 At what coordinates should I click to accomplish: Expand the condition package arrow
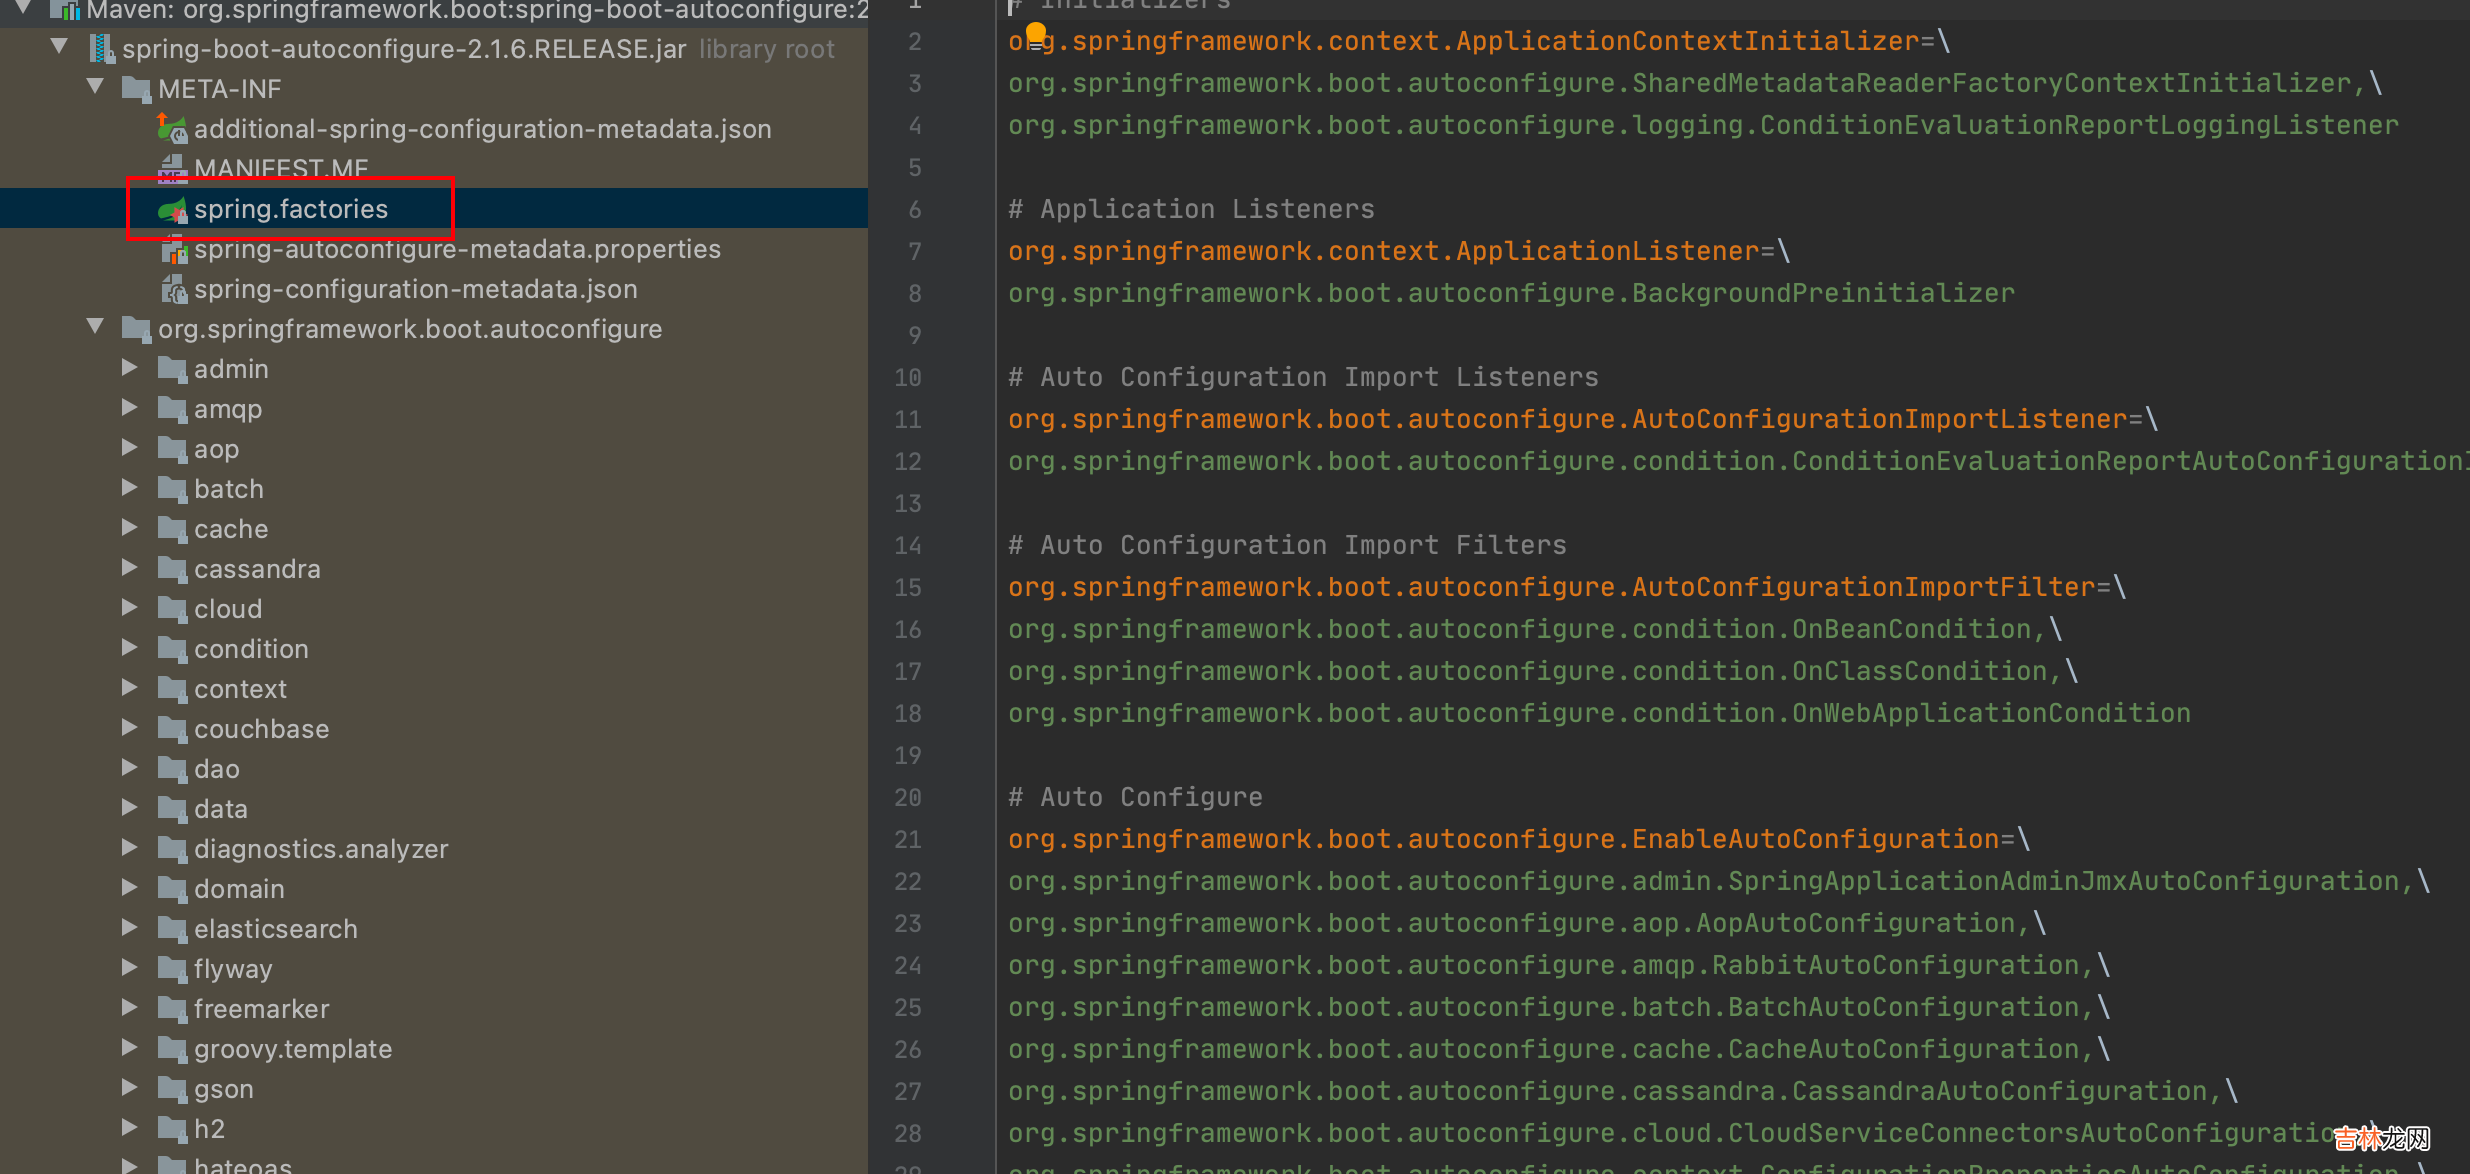[x=130, y=647]
